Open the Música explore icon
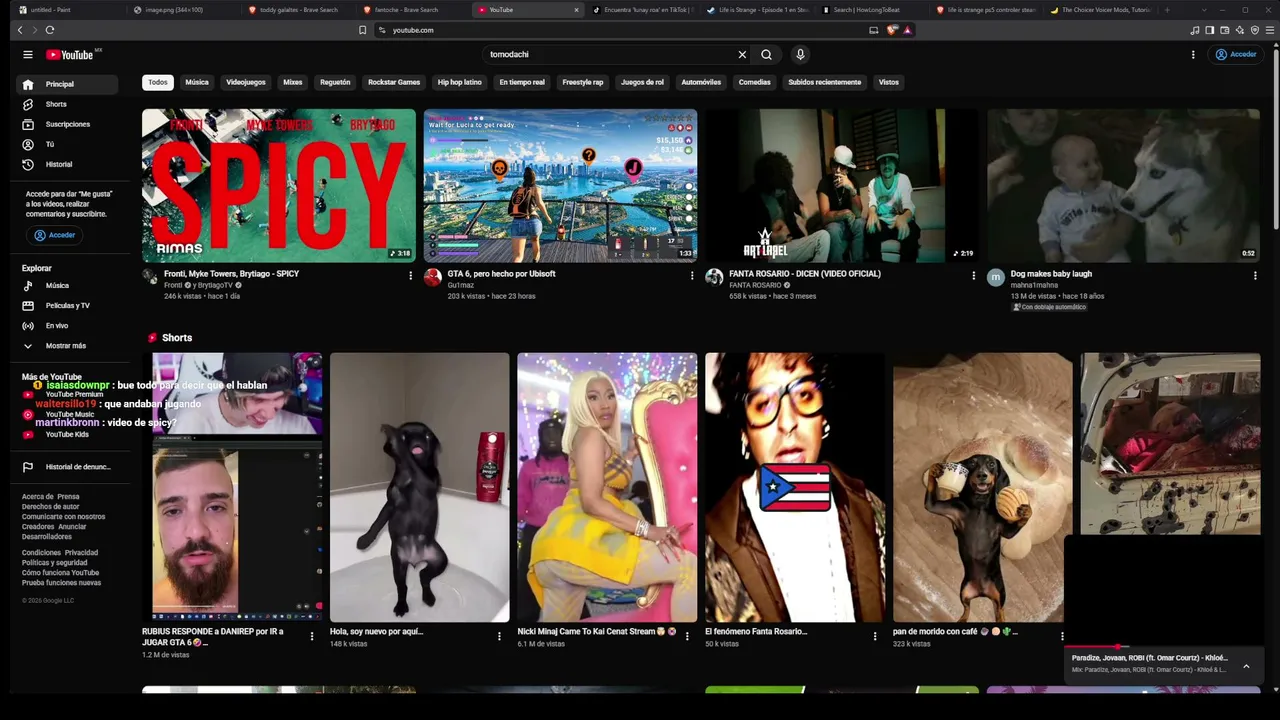Screen dimensions: 1280x720 (x=28, y=286)
